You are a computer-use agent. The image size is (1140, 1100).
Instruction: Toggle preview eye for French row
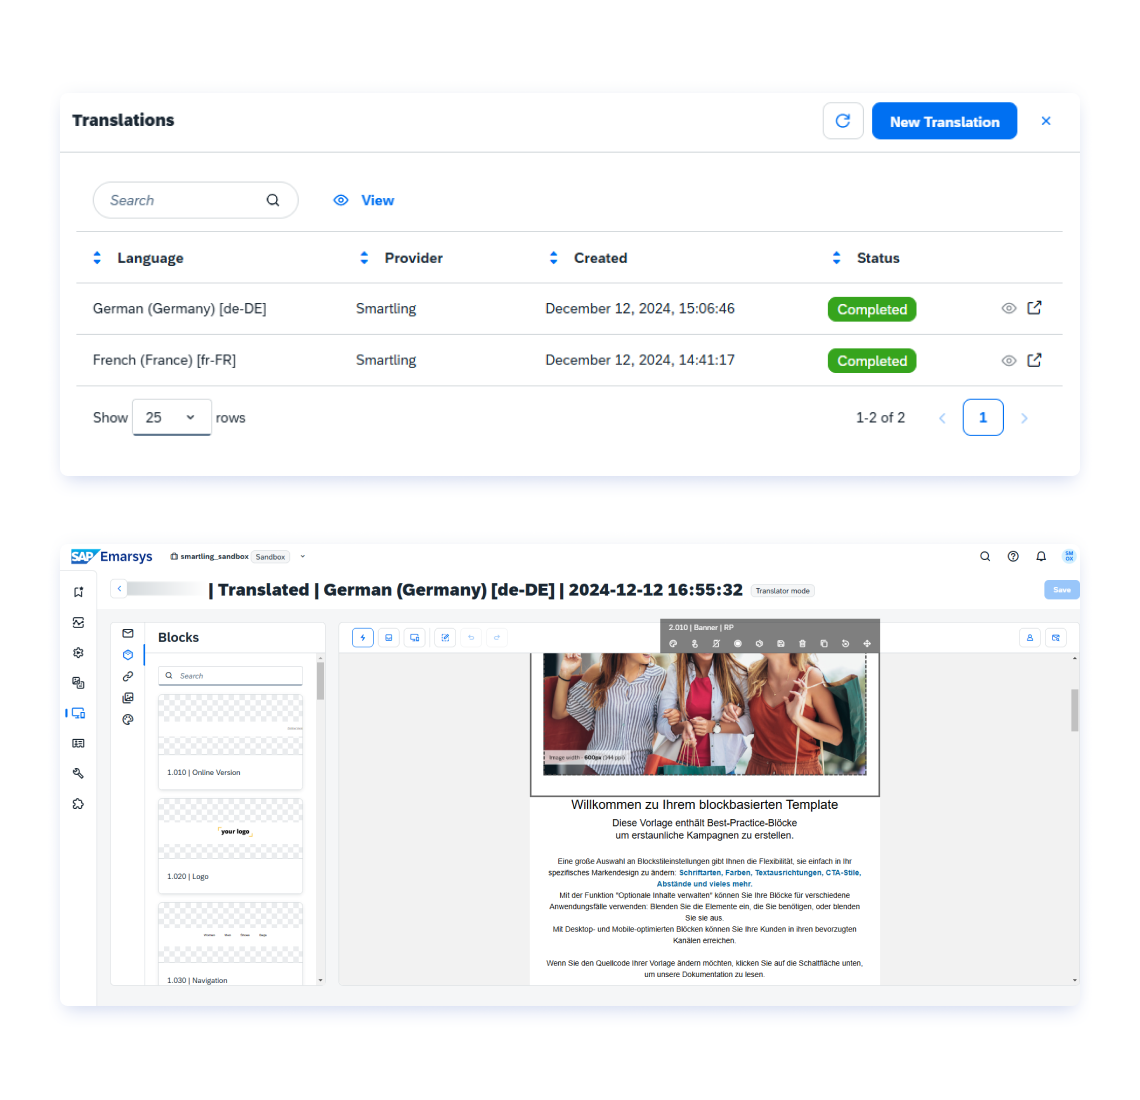[x=1008, y=361]
